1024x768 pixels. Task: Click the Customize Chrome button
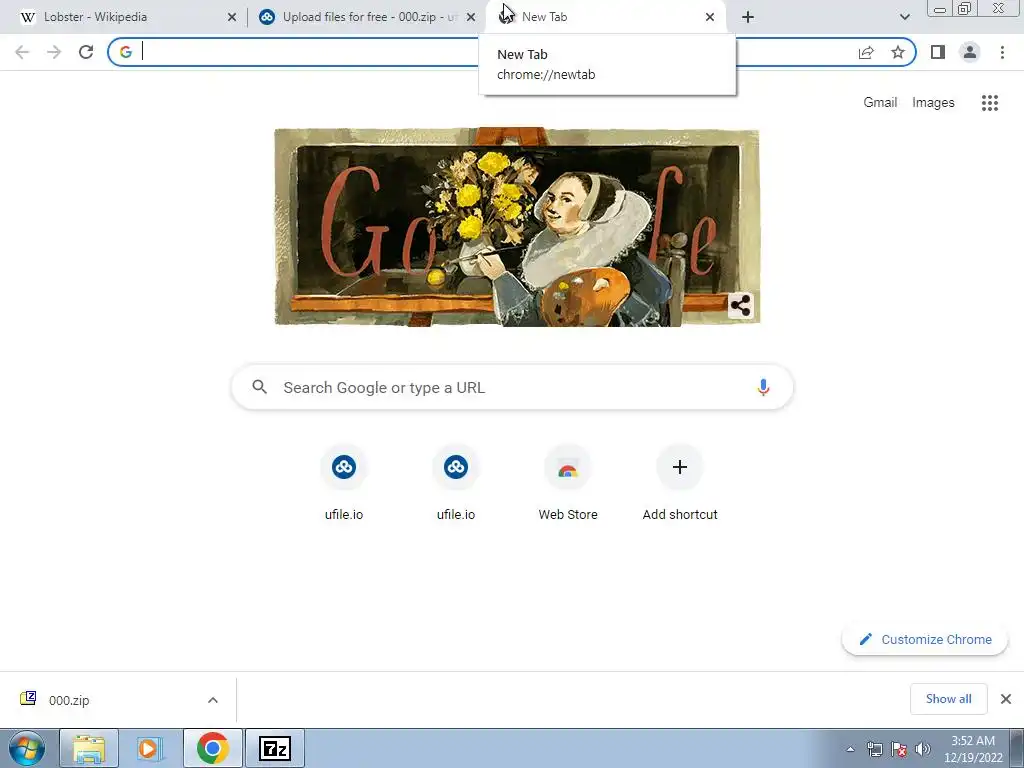925,639
